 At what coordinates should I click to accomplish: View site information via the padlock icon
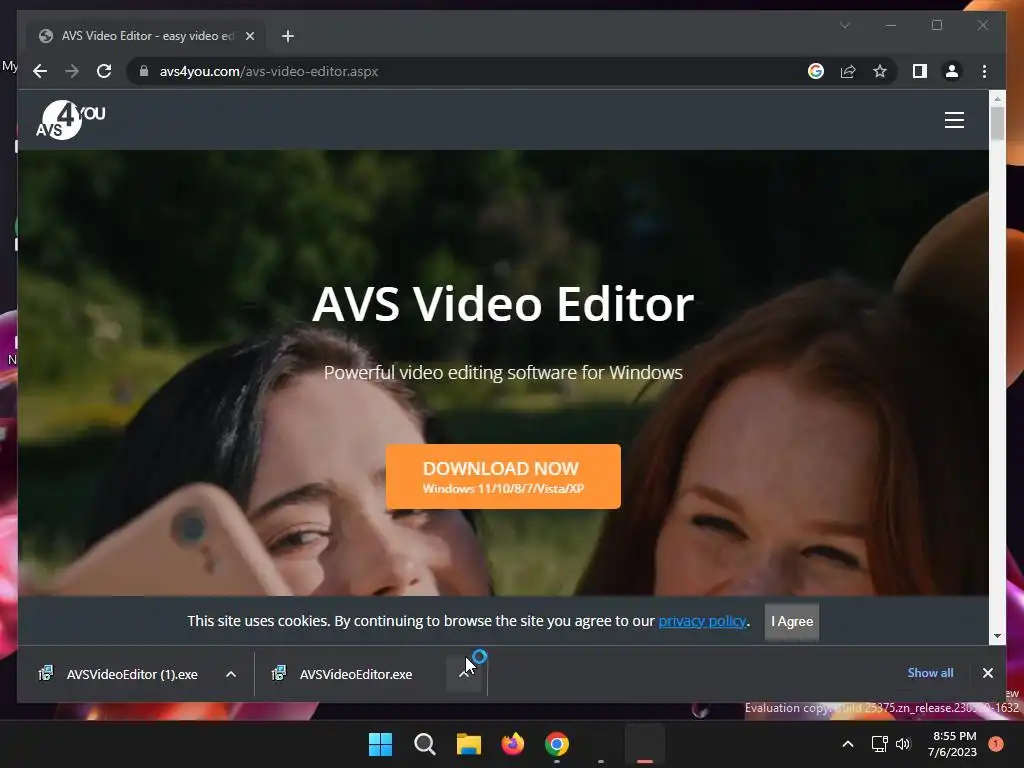click(144, 71)
